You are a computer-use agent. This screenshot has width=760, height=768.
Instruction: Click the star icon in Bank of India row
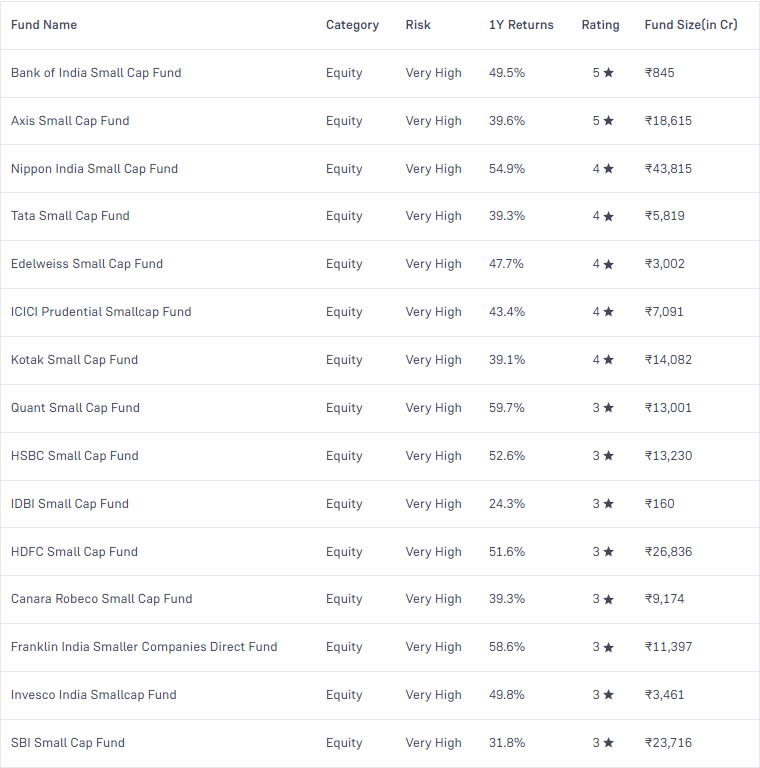click(608, 73)
